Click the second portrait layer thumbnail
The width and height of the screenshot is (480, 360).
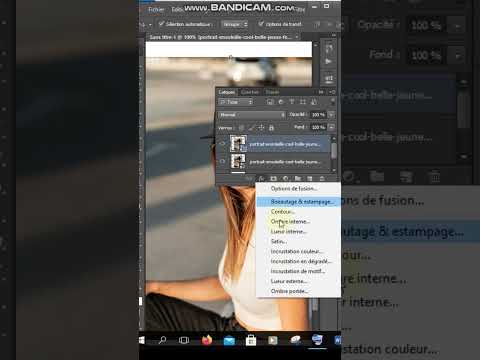(x=238, y=161)
